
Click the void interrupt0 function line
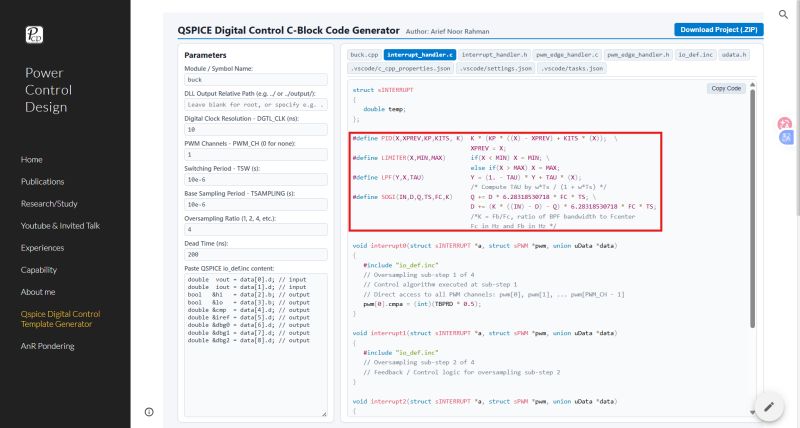coord(485,245)
